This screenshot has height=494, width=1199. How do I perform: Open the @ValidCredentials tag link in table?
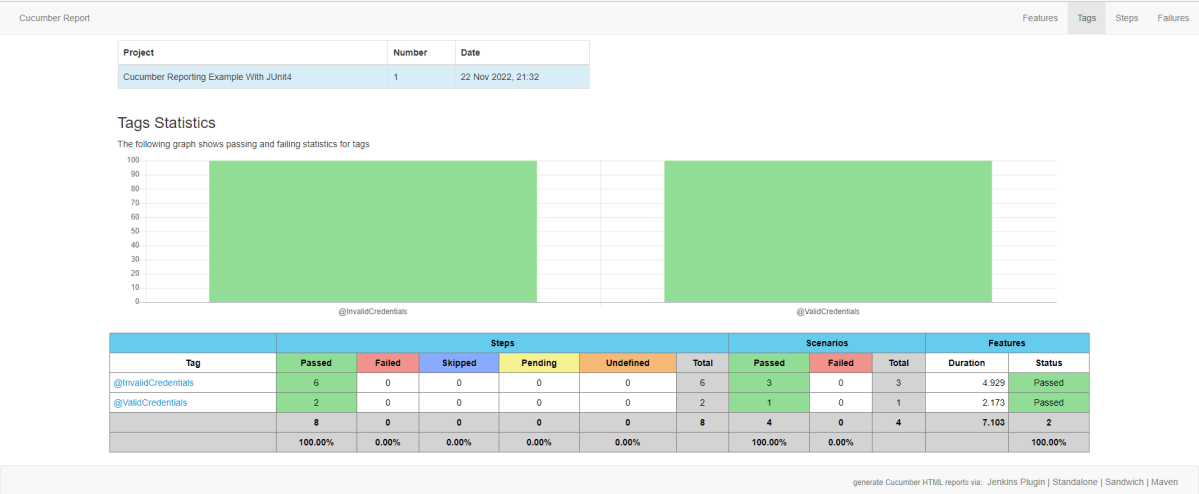[149, 403]
